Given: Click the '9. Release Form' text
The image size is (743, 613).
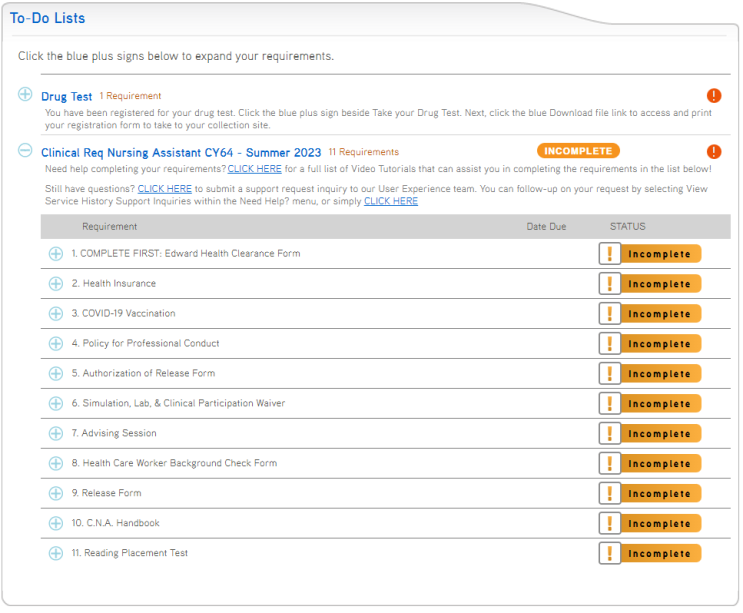Looking at the screenshot, I should 106,493.
